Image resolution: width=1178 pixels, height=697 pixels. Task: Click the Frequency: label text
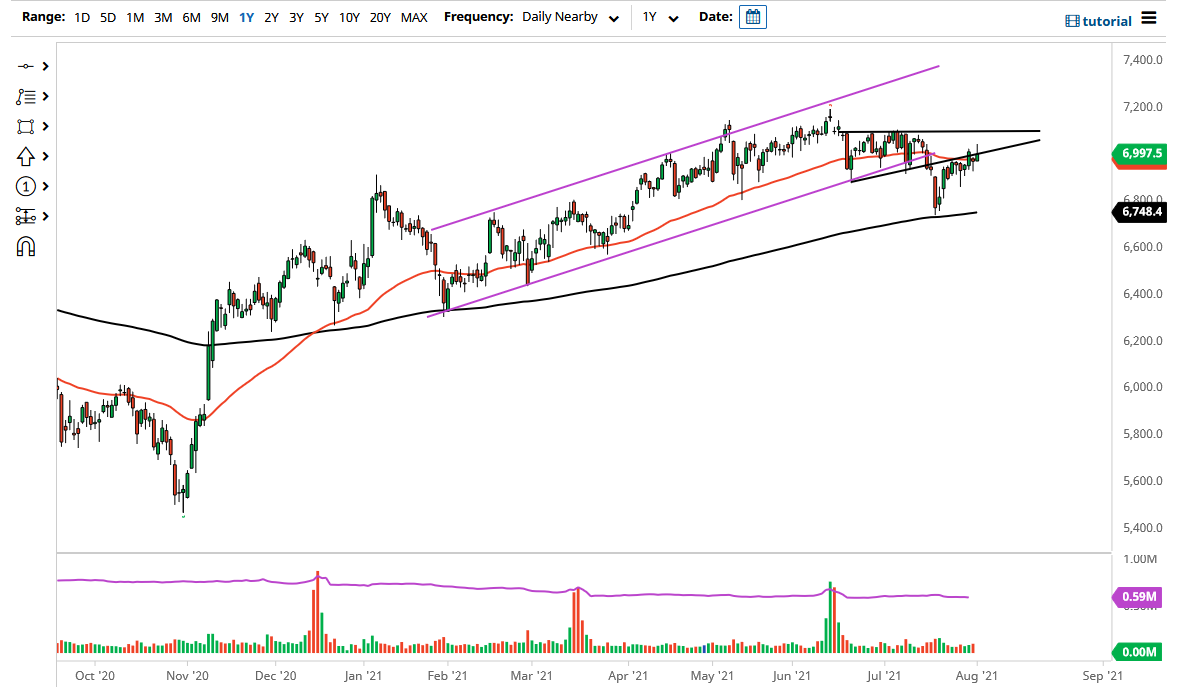[479, 17]
